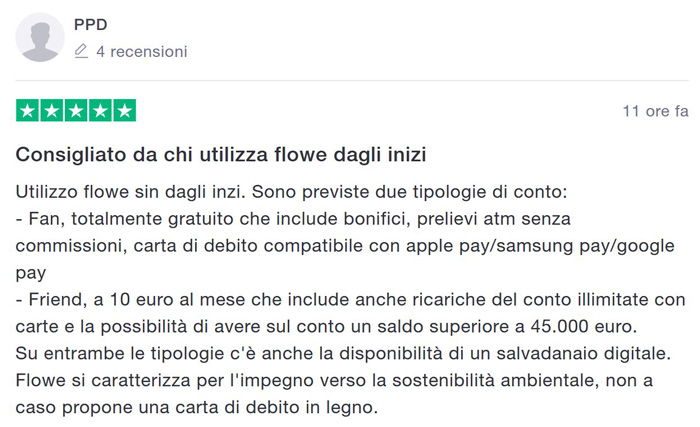
Task: Click the sentence about salvadanaio digitale
Action: pos(344,354)
